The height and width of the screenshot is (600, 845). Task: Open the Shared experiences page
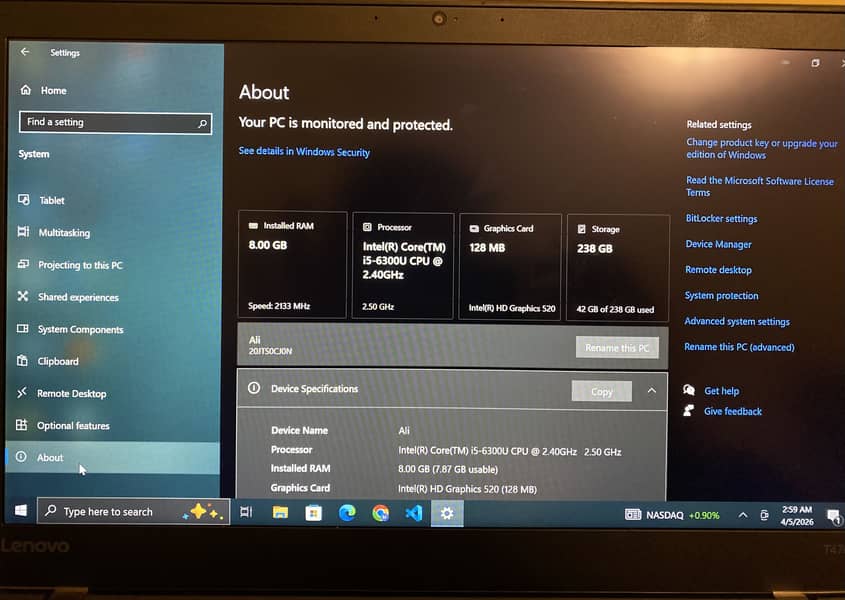(78, 297)
